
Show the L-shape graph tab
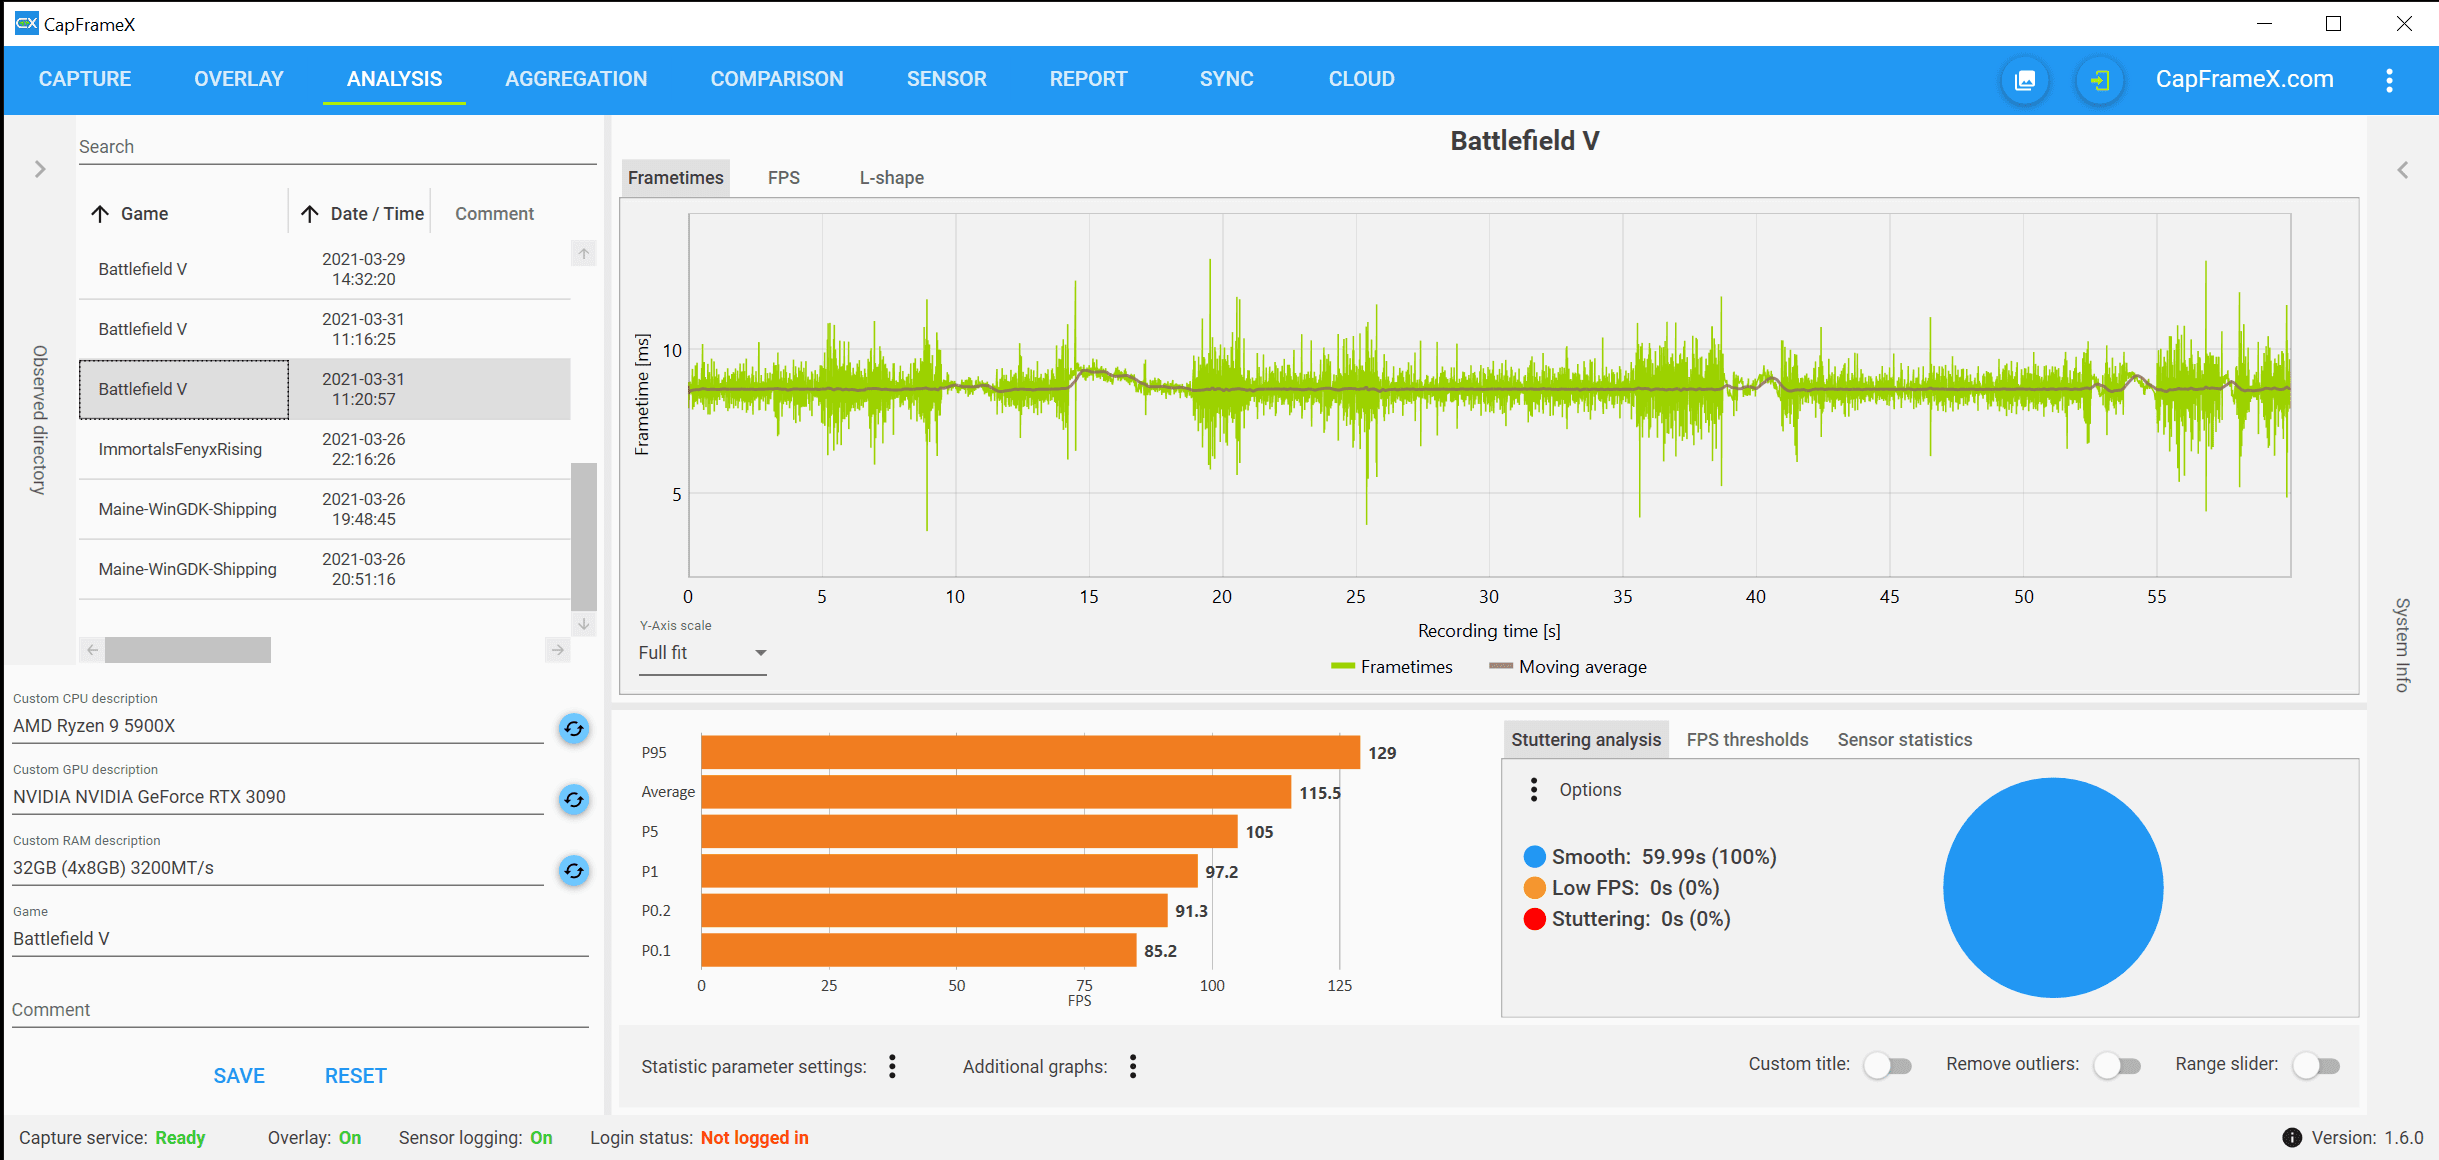[x=892, y=177]
